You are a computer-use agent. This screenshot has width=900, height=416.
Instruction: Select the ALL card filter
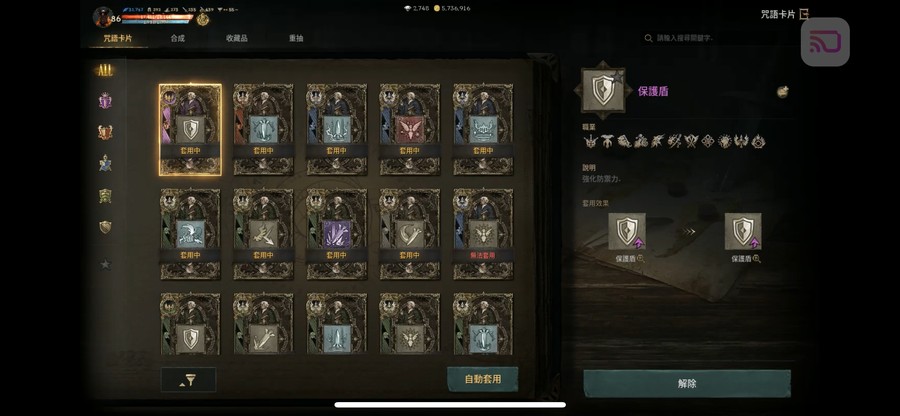point(105,71)
